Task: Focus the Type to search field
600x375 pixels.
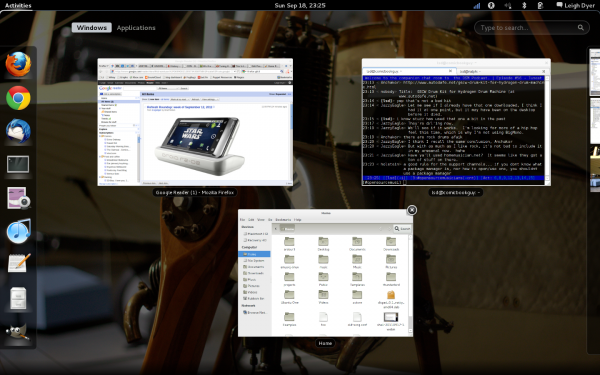Action: [532, 28]
